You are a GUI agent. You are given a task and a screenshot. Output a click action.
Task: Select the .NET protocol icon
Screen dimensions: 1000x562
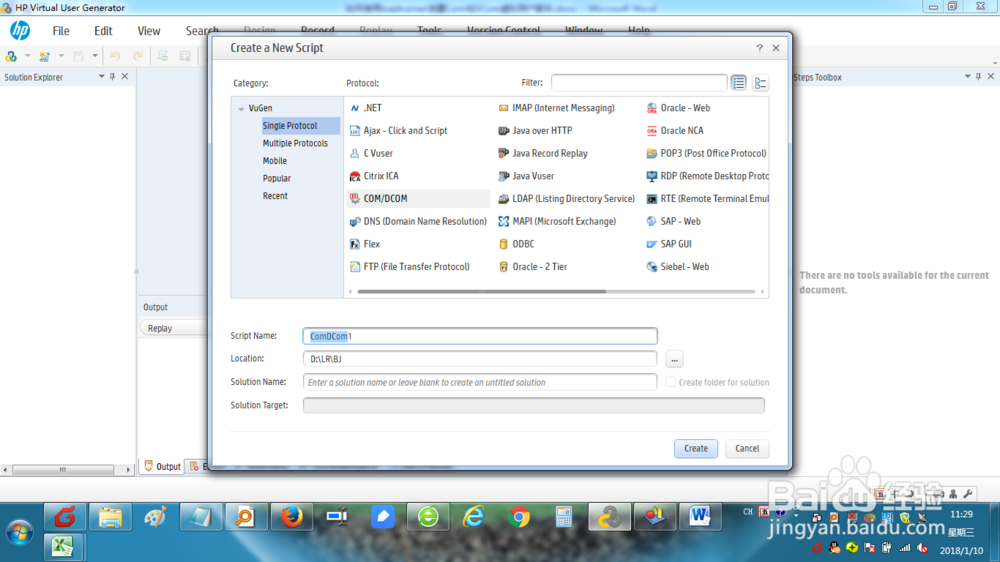[355, 108]
